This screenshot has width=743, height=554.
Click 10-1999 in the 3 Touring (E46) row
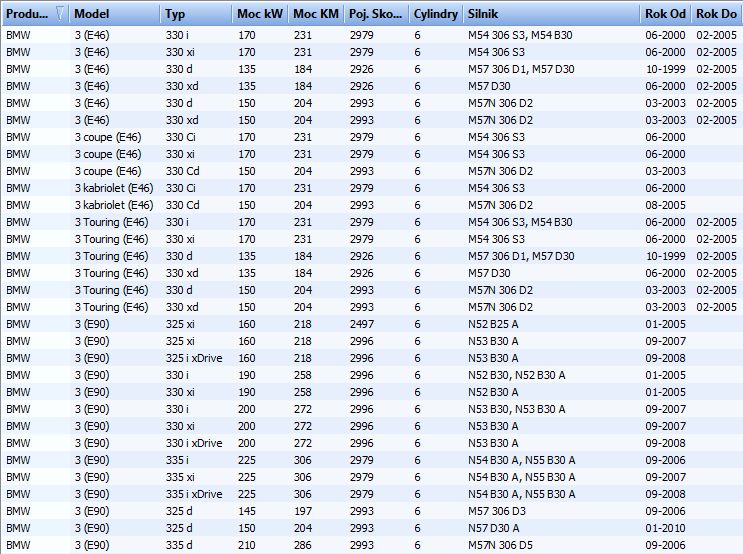pyautogui.click(x=666, y=256)
